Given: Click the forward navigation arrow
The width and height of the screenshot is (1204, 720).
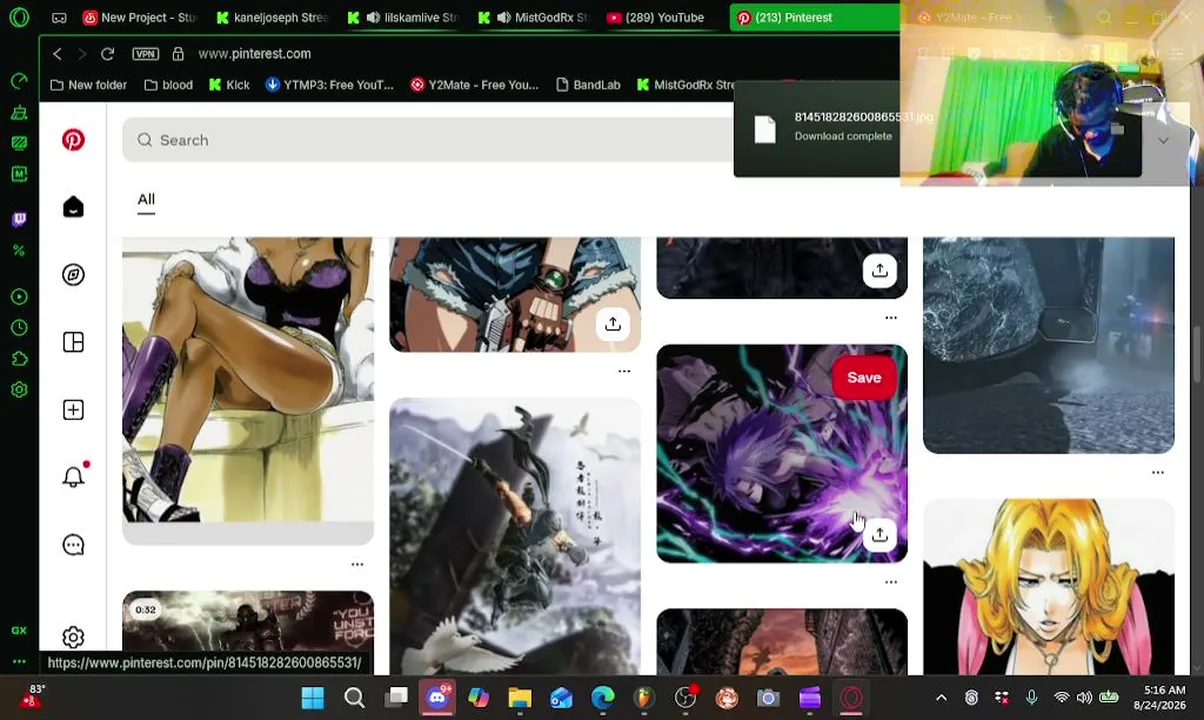Looking at the screenshot, I should coord(82,54).
